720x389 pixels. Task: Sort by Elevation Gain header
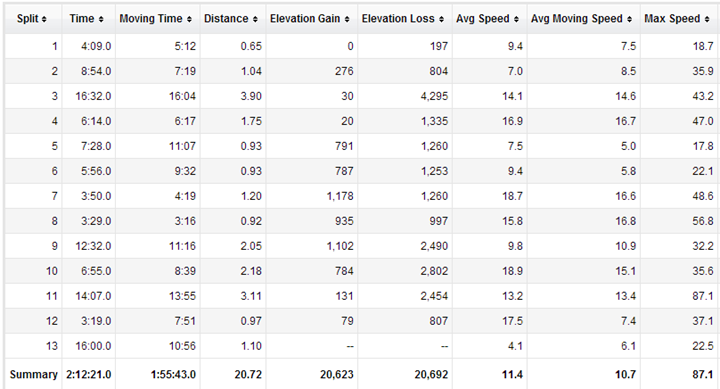(x=310, y=19)
